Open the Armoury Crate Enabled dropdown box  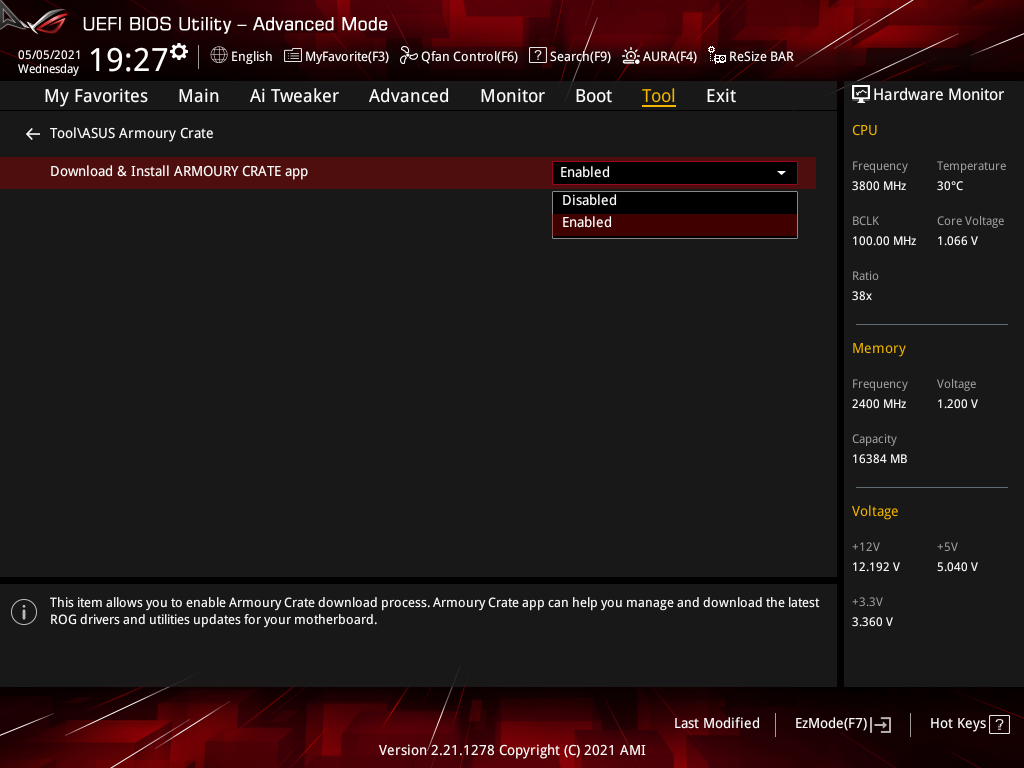(675, 172)
